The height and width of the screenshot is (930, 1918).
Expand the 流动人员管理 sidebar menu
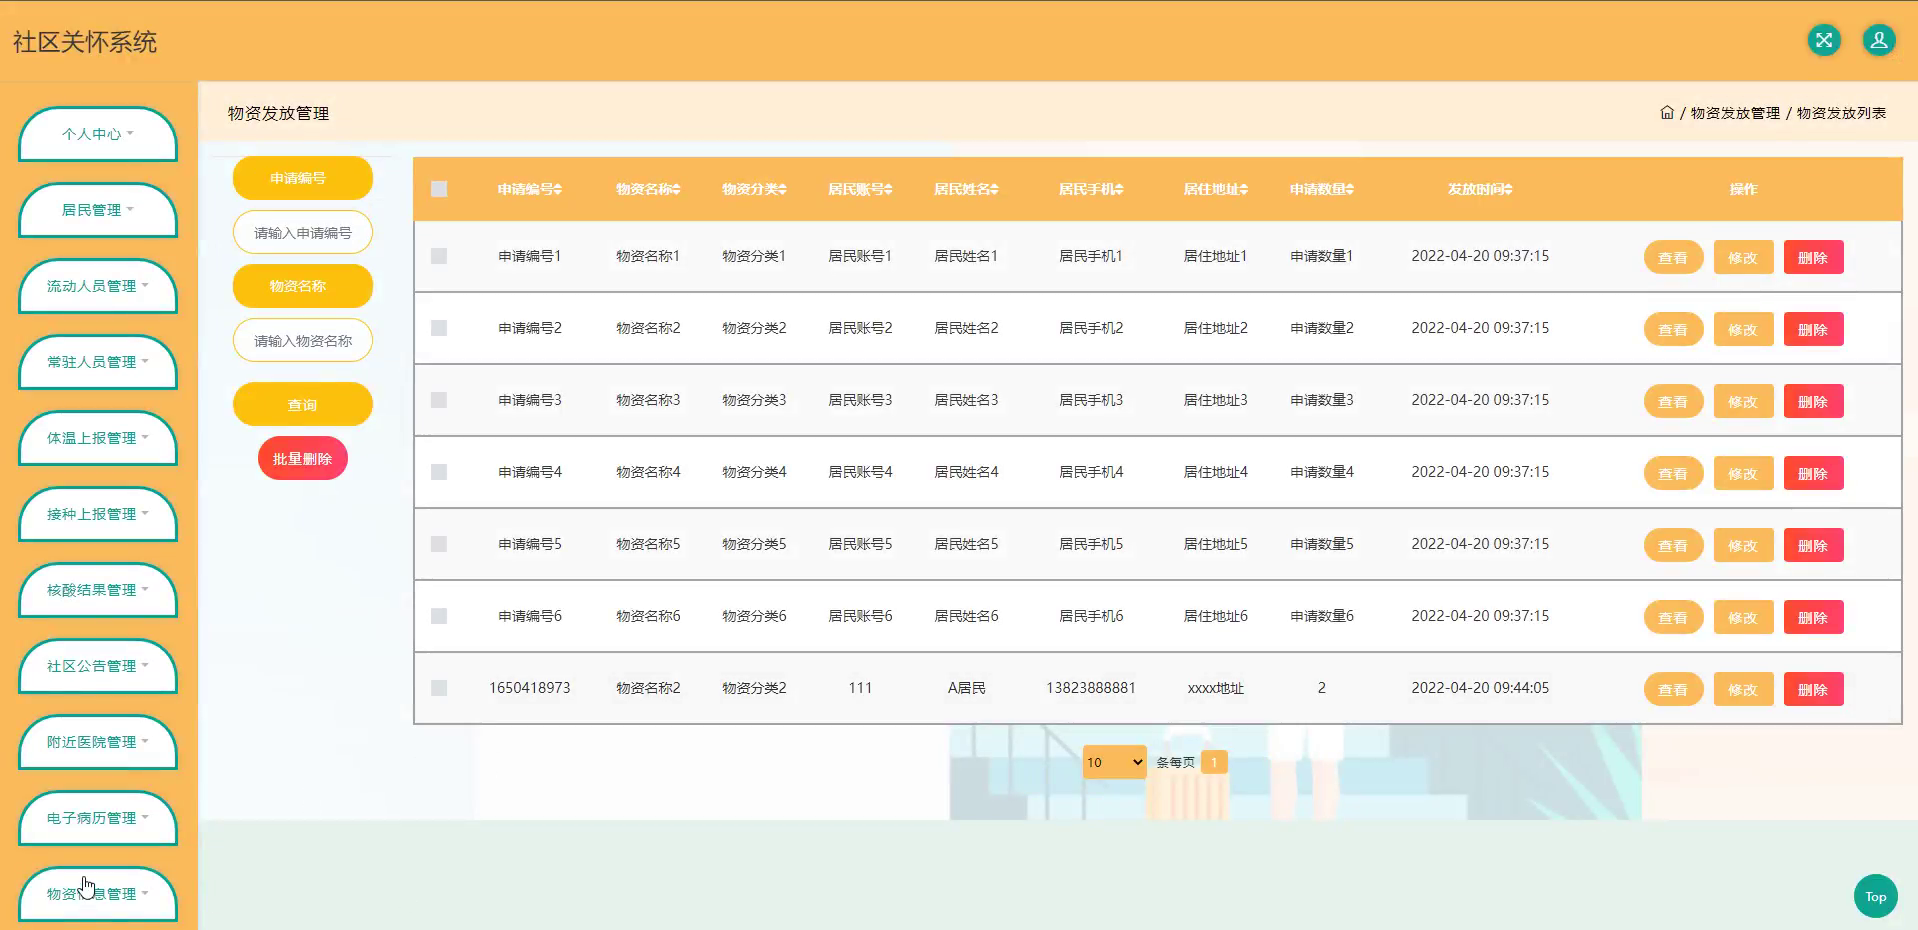pyautogui.click(x=98, y=286)
